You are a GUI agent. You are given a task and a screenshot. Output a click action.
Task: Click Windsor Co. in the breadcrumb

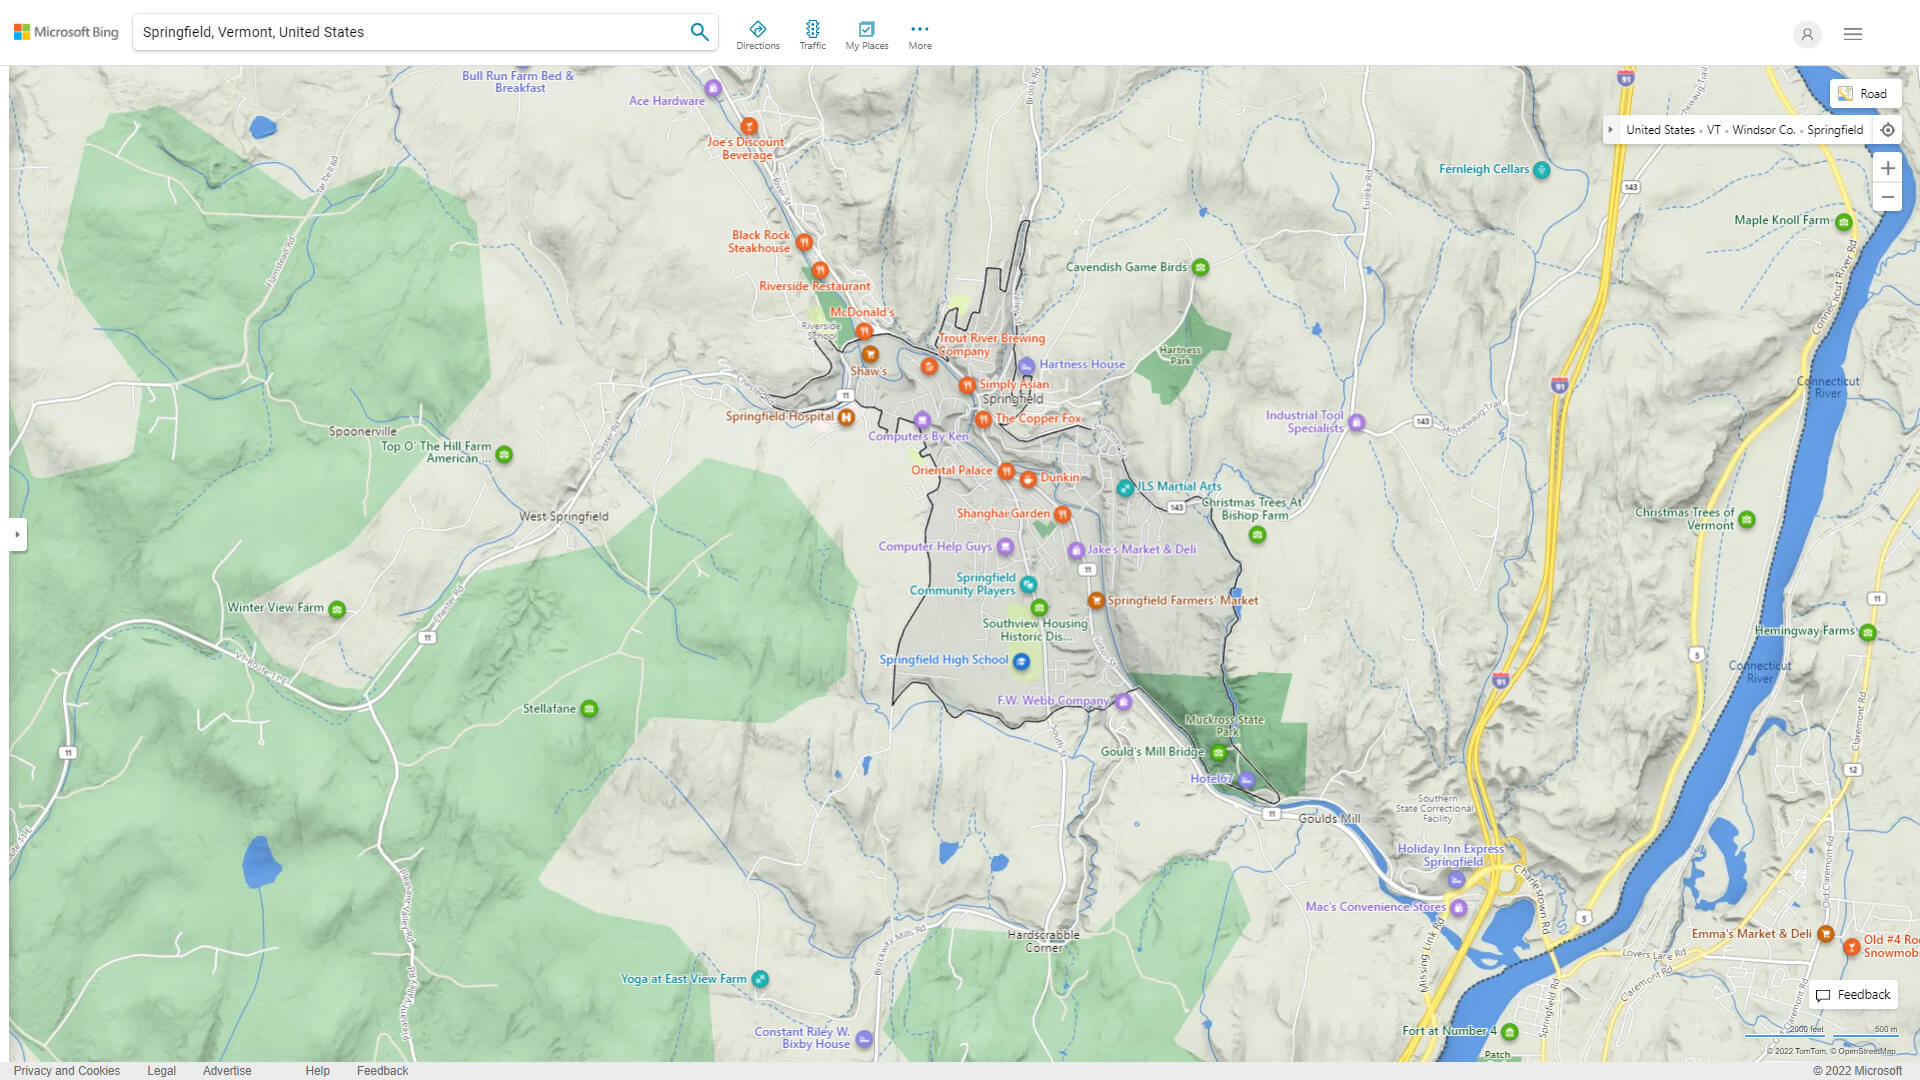click(1763, 129)
